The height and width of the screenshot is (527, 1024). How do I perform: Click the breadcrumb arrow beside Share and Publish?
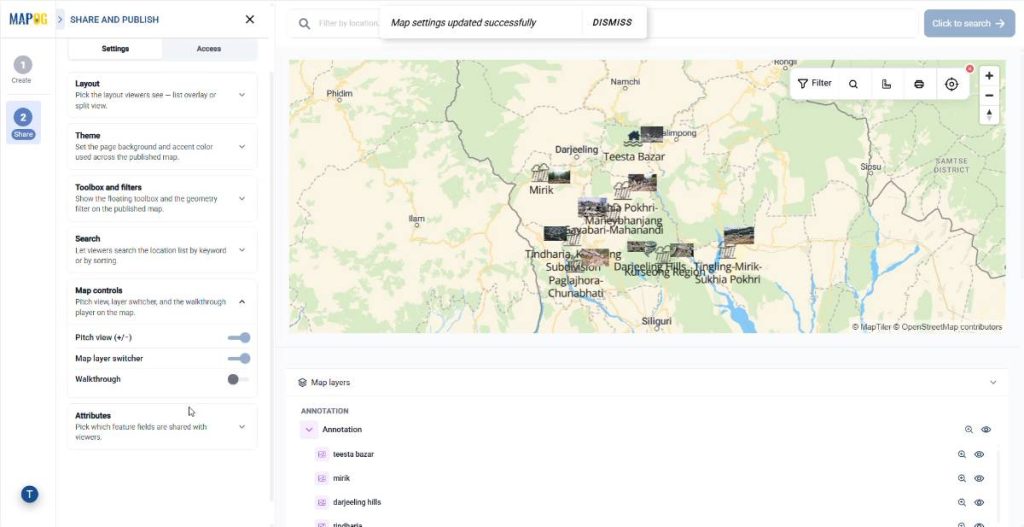pyautogui.click(x=60, y=20)
